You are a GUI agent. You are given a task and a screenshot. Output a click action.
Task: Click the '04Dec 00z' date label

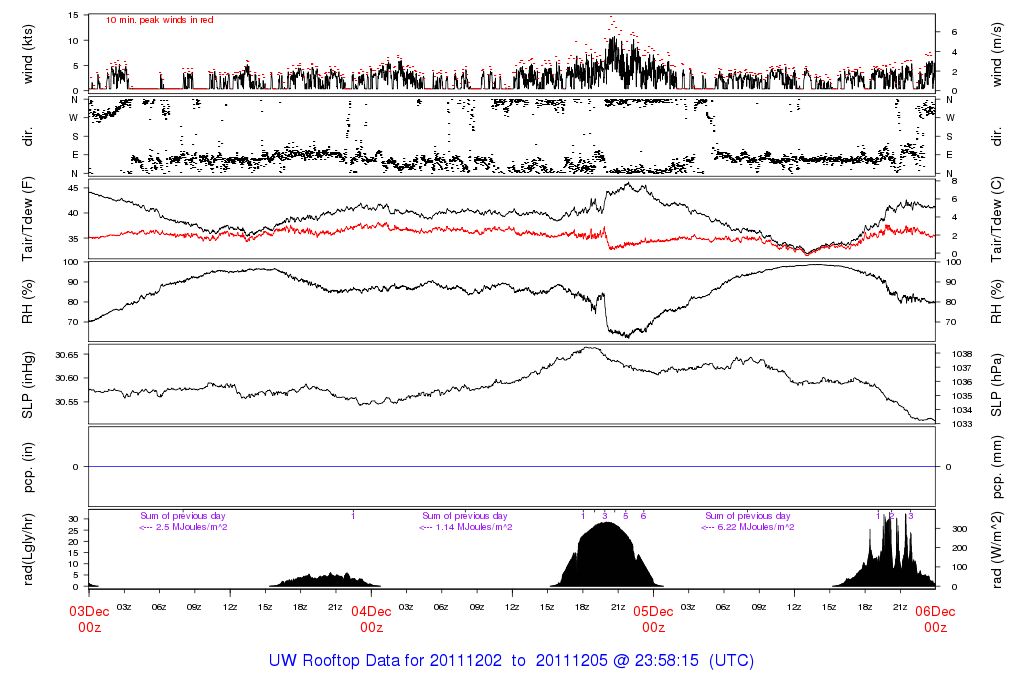372,619
